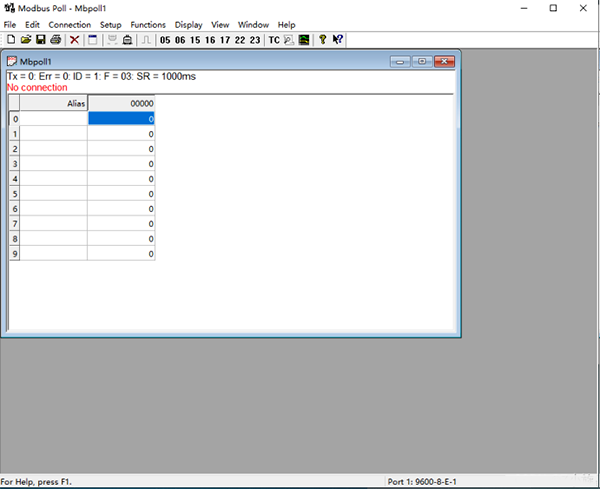Click the yellow Help question icon
The height and width of the screenshot is (489, 600).
tap(322, 40)
